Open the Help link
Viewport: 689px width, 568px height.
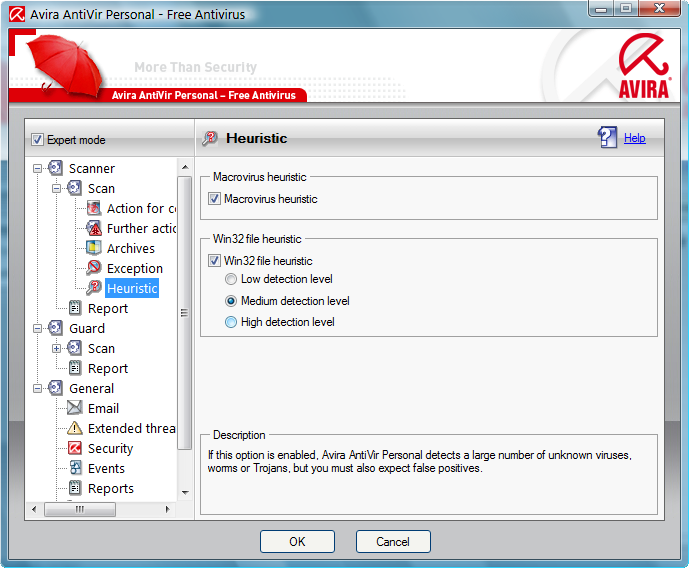click(x=635, y=137)
